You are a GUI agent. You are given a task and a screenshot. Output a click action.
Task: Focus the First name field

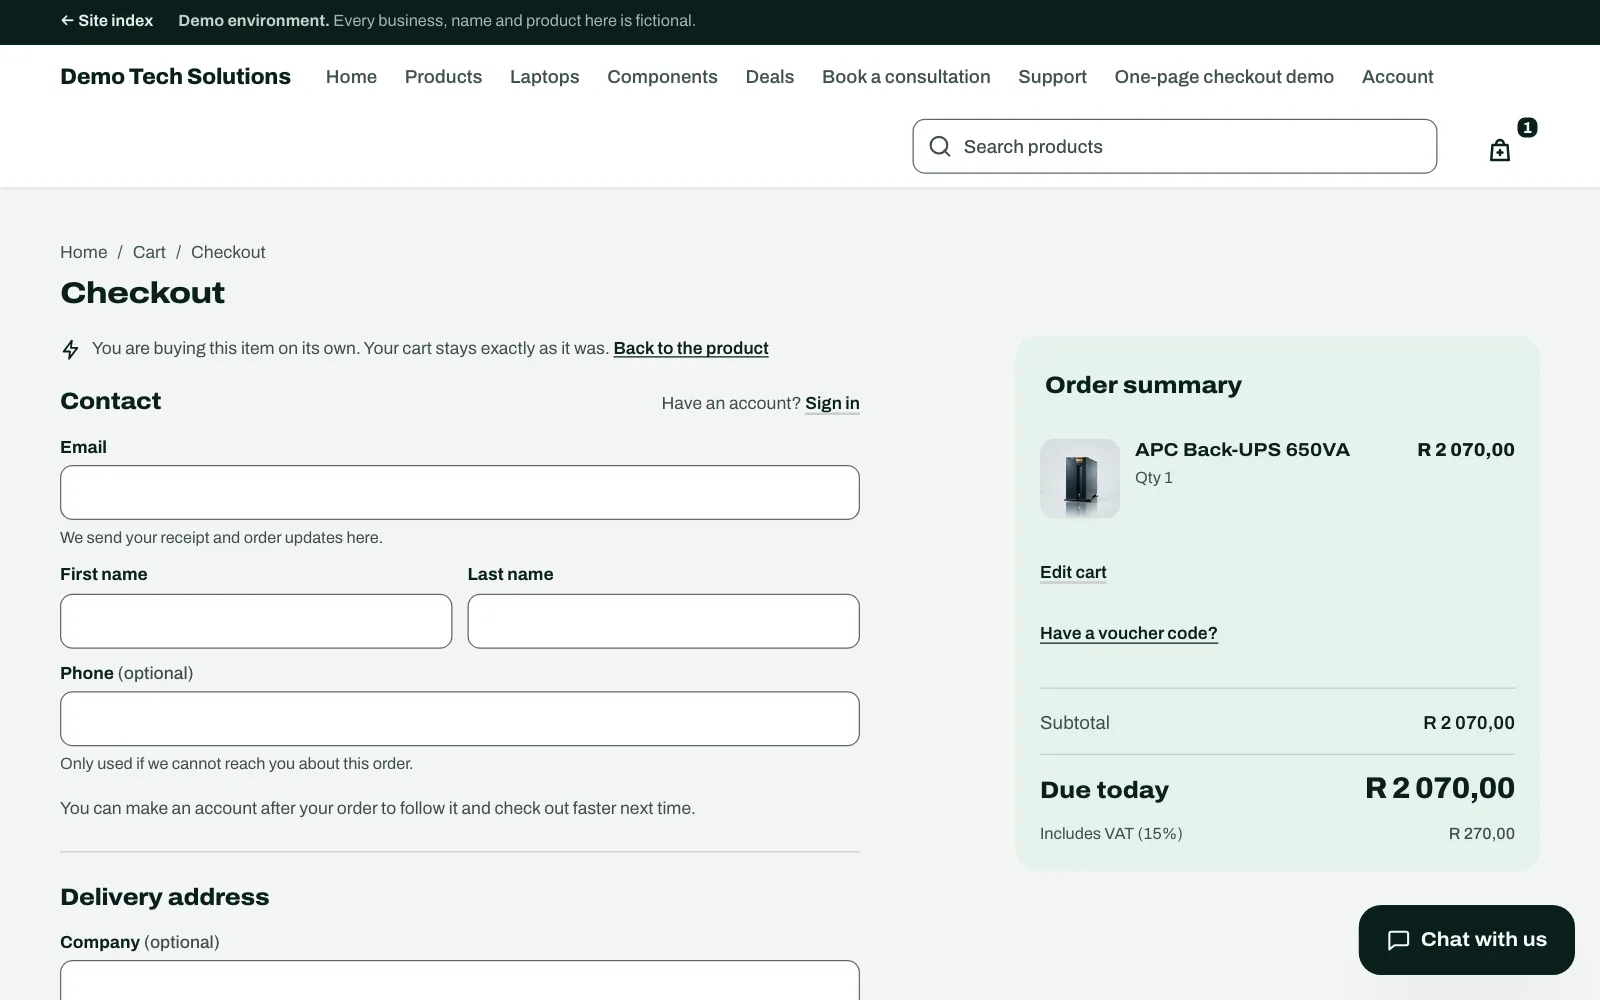[x=256, y=621]
